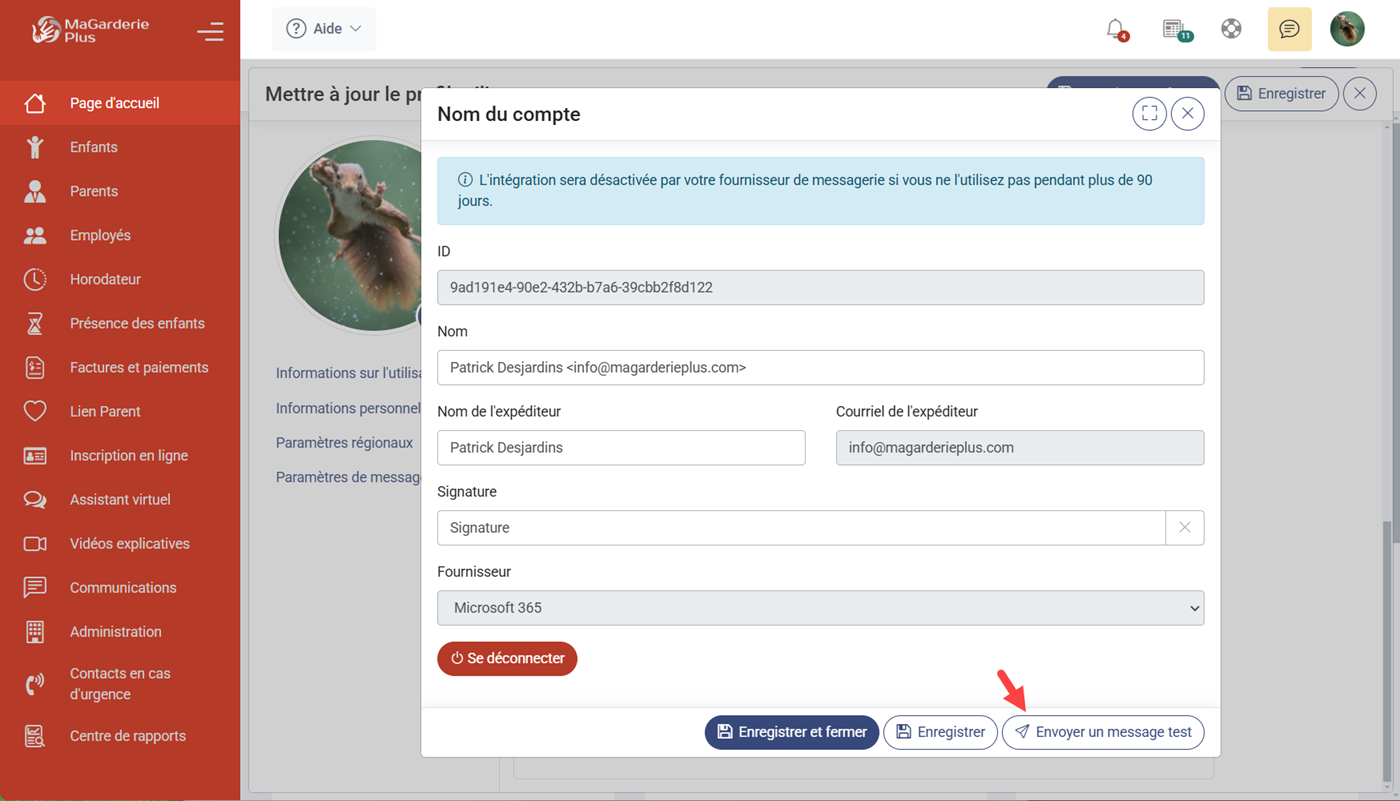Open Informations sur l'utilisateur tab
Screen dimensions: 1400x801
pyautogui.click(x=349, y=373)
